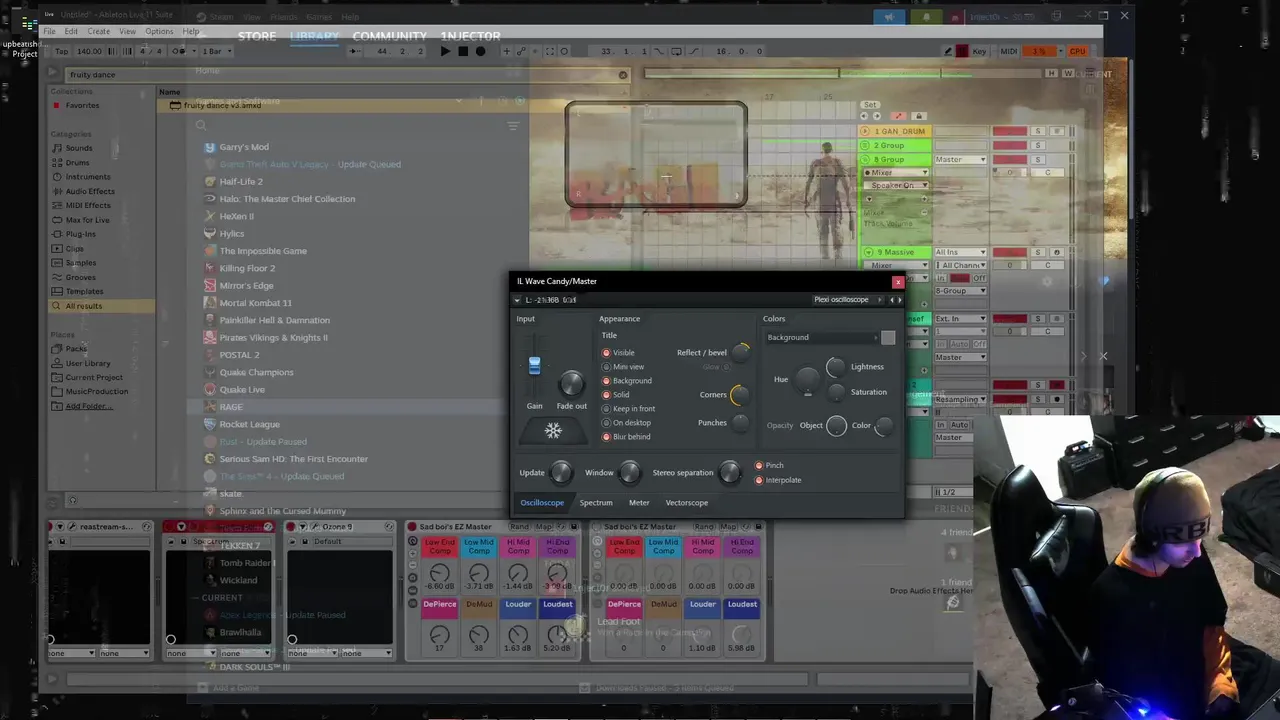The image size is (1280, 720).
Task: Toggle the Solid option in Wave Candy
Action: 606,395
